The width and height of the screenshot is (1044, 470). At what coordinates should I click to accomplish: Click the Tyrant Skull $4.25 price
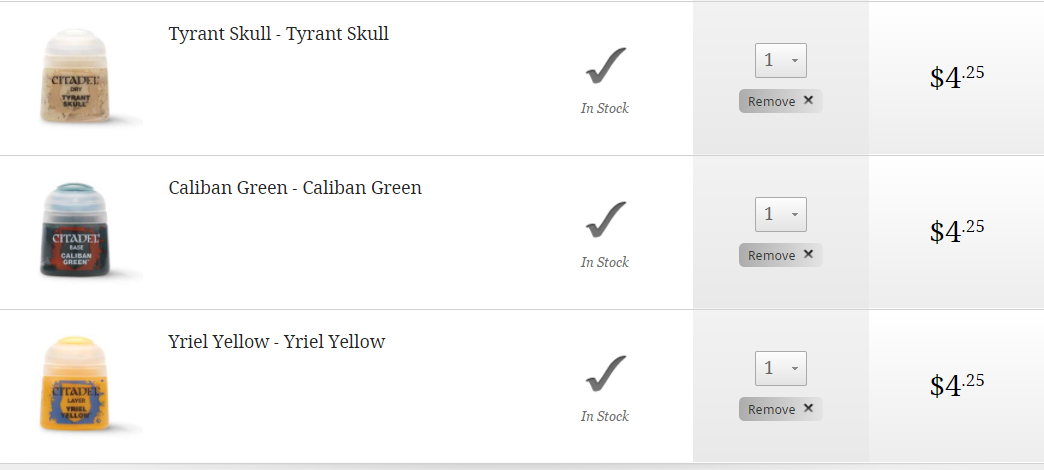click(957, 77)
